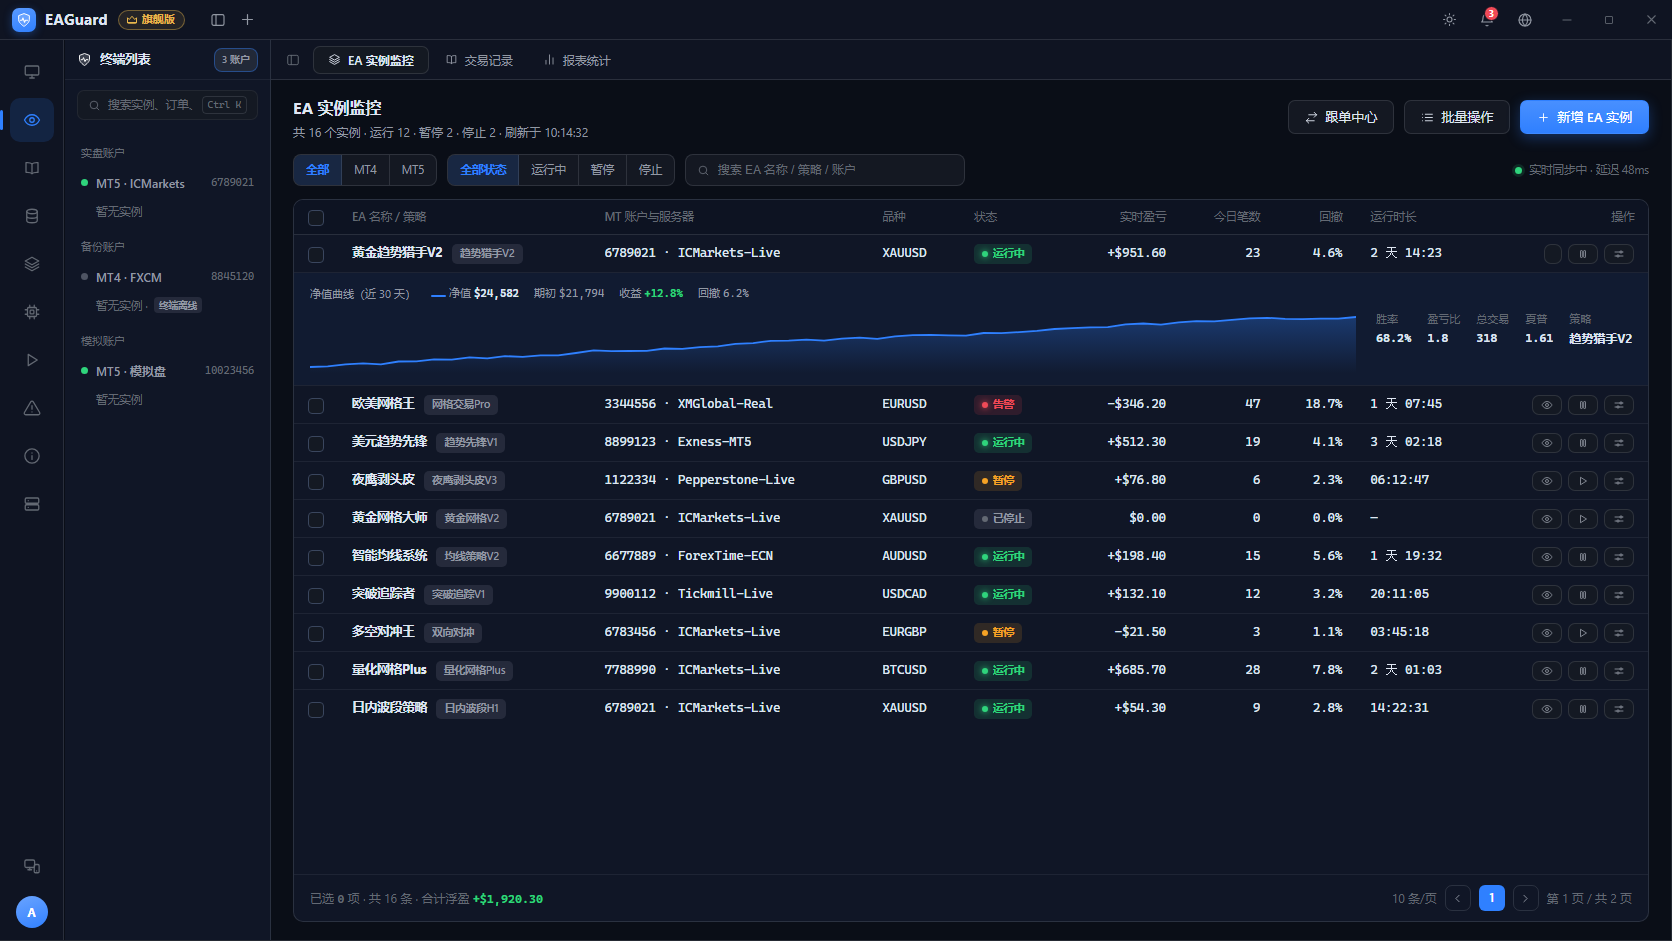The image size is (1672, 941).
Task: Expand the MT5 · ICMarkets account item
Action: click(167, 183)
